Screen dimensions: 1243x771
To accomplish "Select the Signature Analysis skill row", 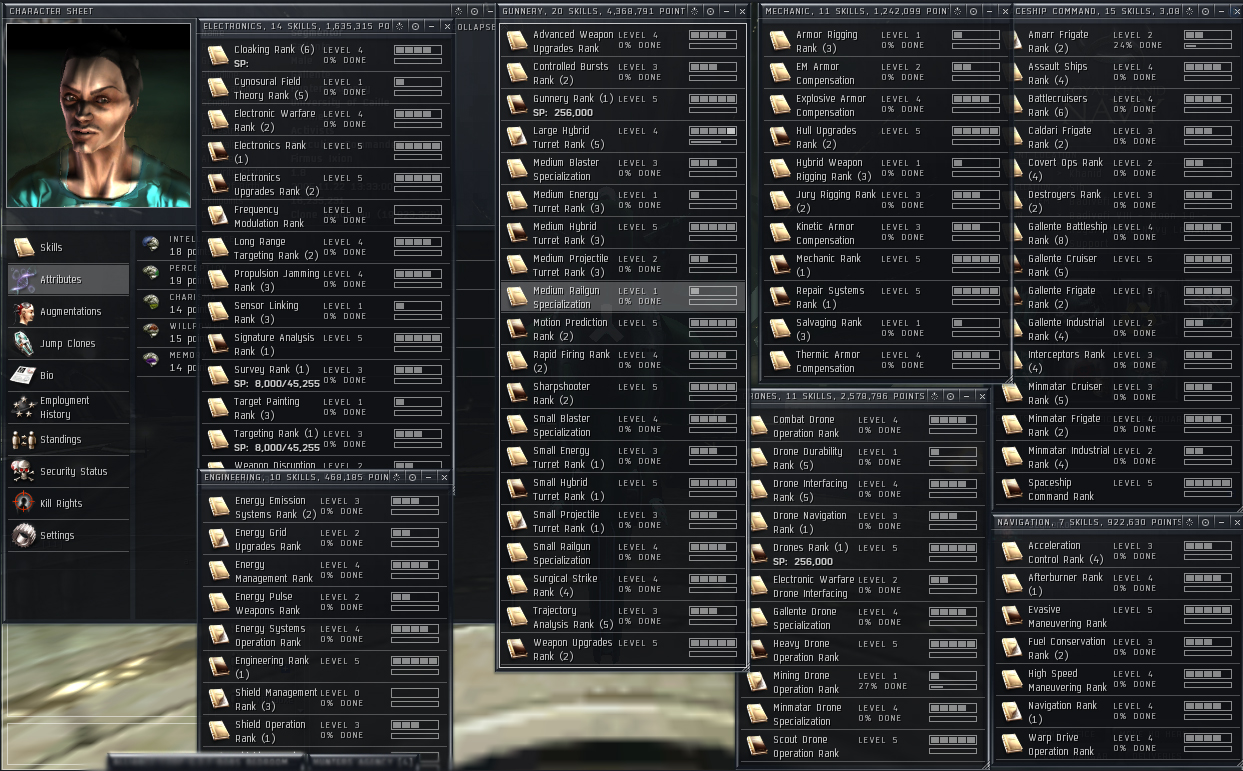I will pos(326,343).
